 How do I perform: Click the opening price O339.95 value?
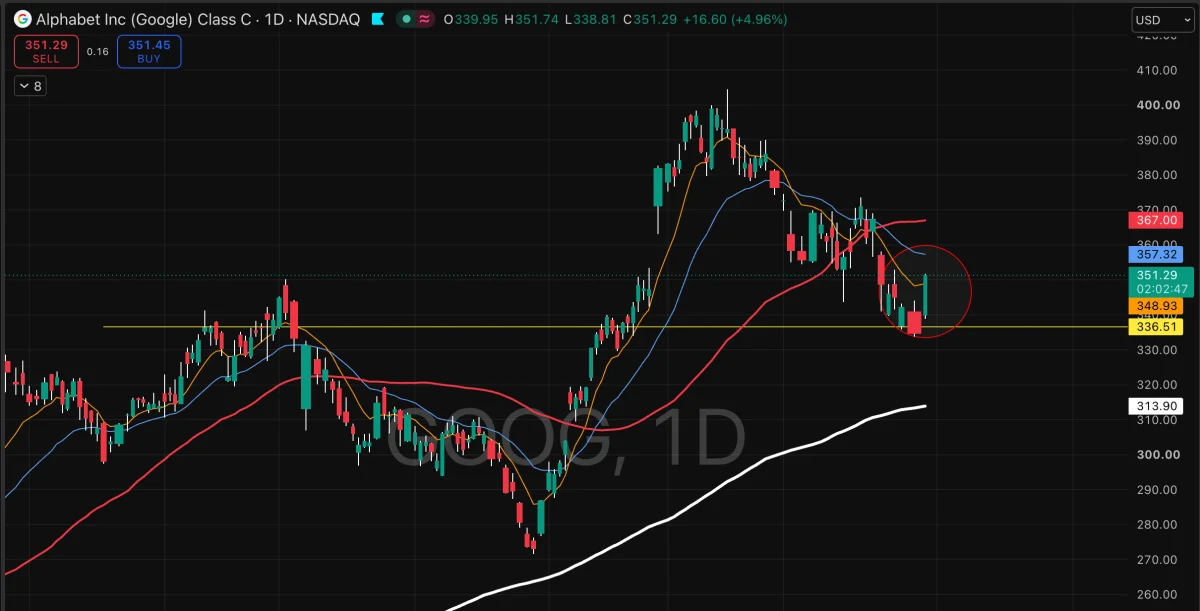tap(472, 19)
